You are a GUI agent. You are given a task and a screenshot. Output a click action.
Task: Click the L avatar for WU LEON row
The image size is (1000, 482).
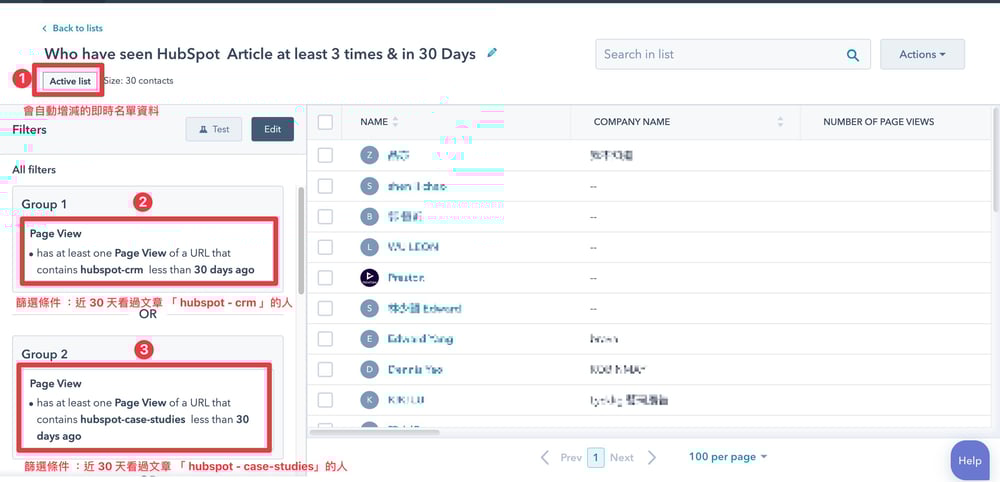369,247
